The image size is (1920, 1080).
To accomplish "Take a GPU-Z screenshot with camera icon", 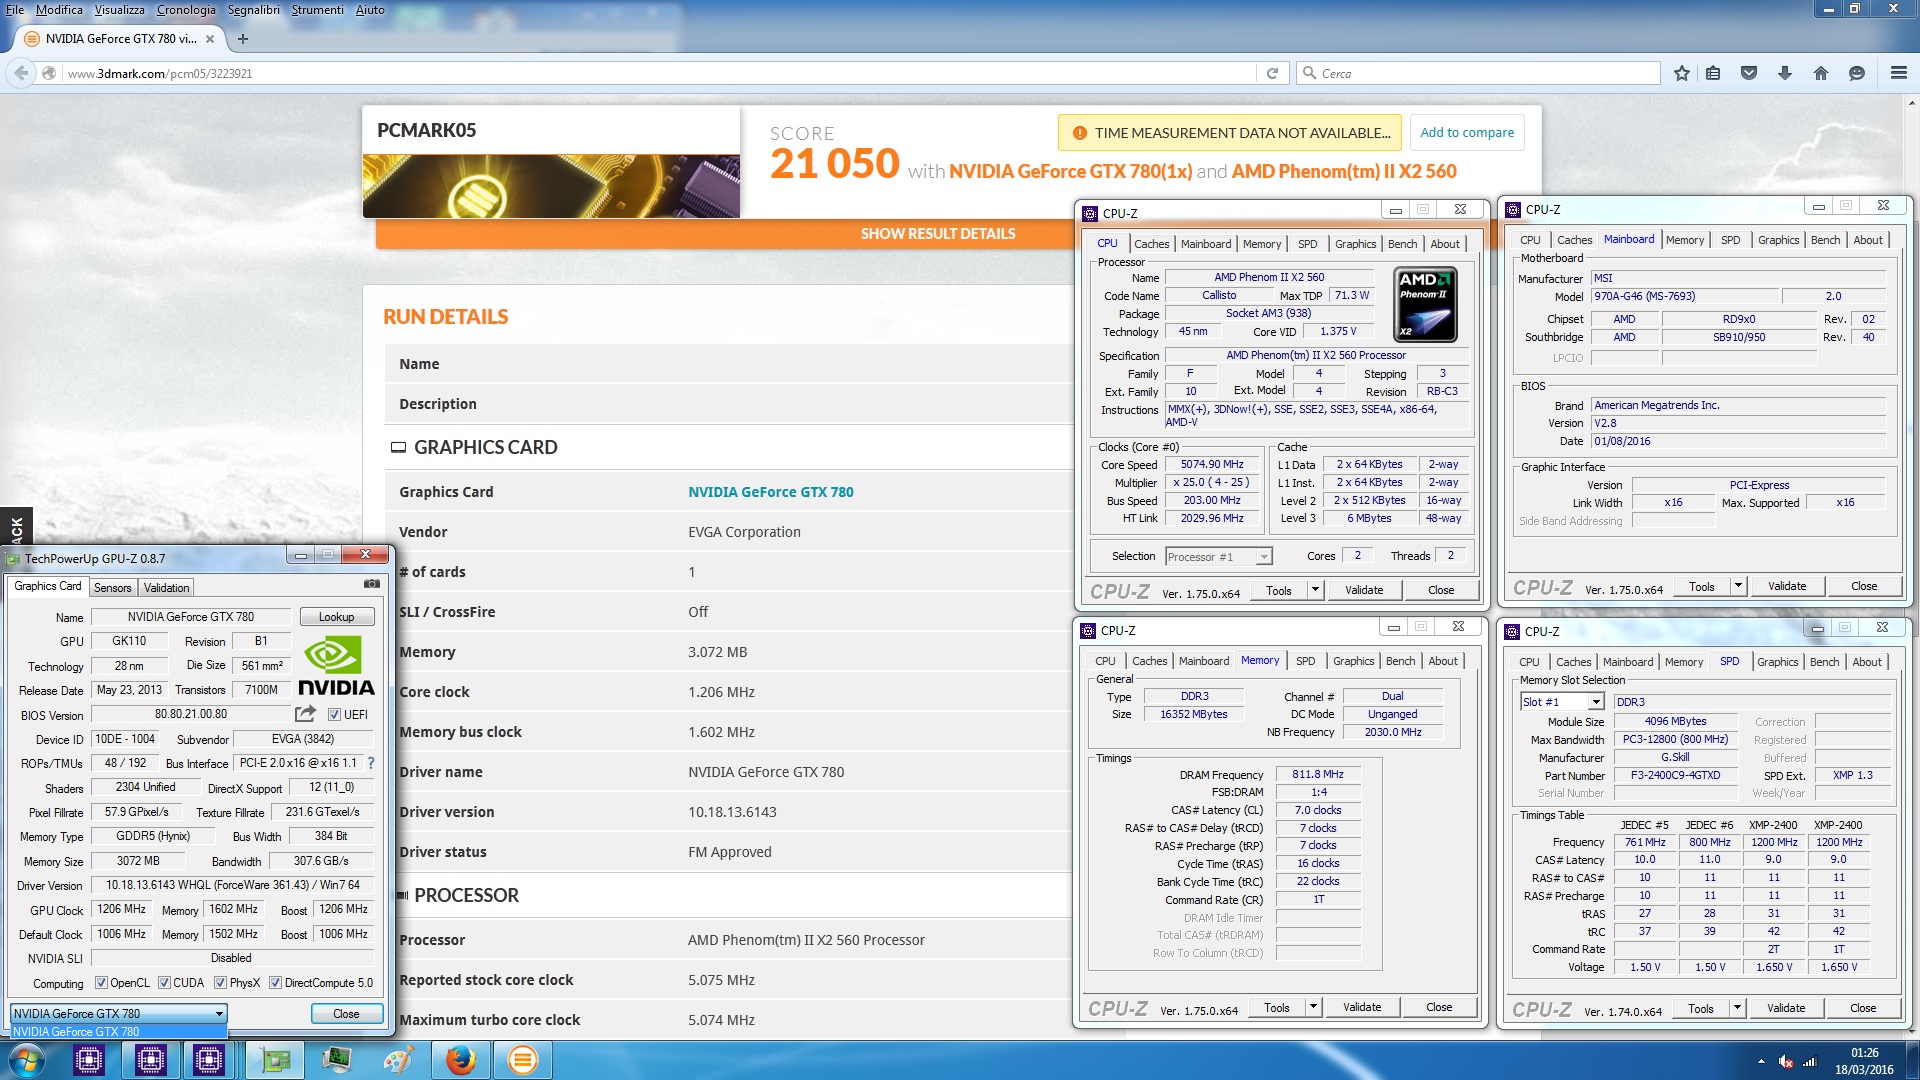I will click(x=372, y=584).
